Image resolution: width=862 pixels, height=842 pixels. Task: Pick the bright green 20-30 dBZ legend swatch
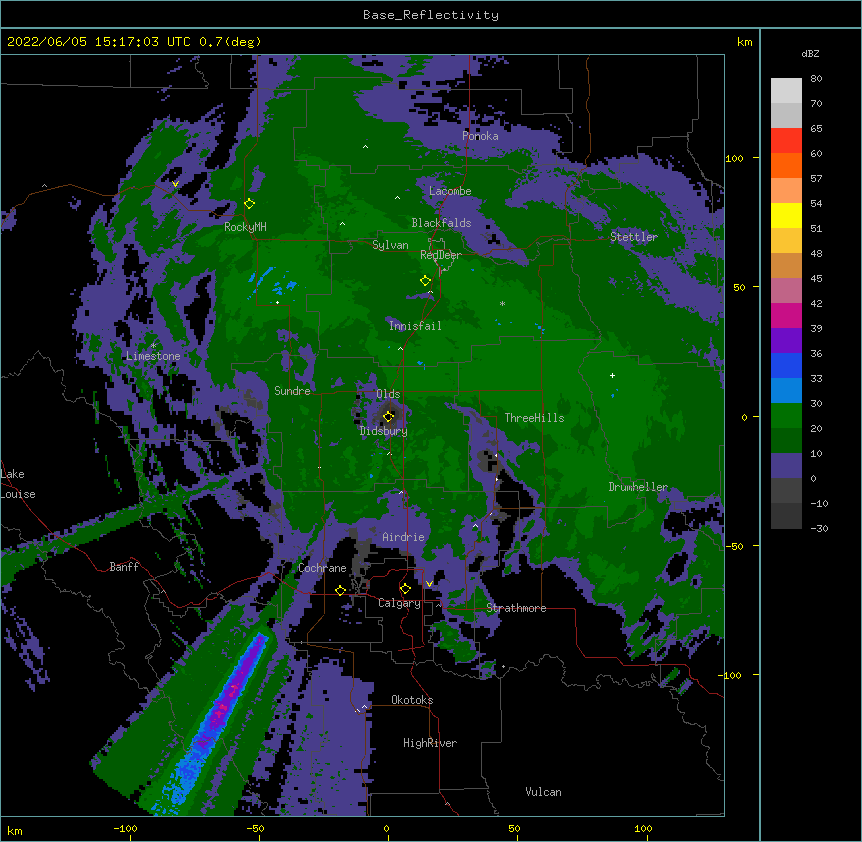pyautogui.click(x=786, y=416)
